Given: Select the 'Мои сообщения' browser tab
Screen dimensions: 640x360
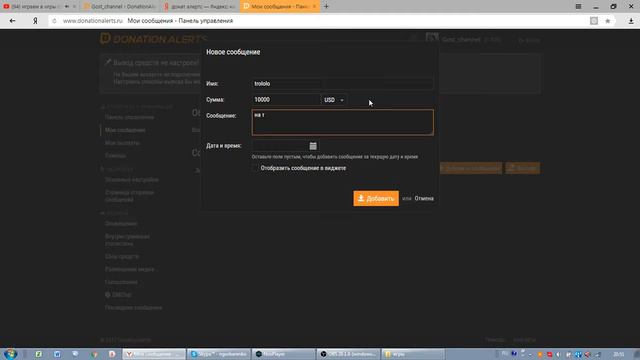Looking at the screenshot, I should point(279,7).
